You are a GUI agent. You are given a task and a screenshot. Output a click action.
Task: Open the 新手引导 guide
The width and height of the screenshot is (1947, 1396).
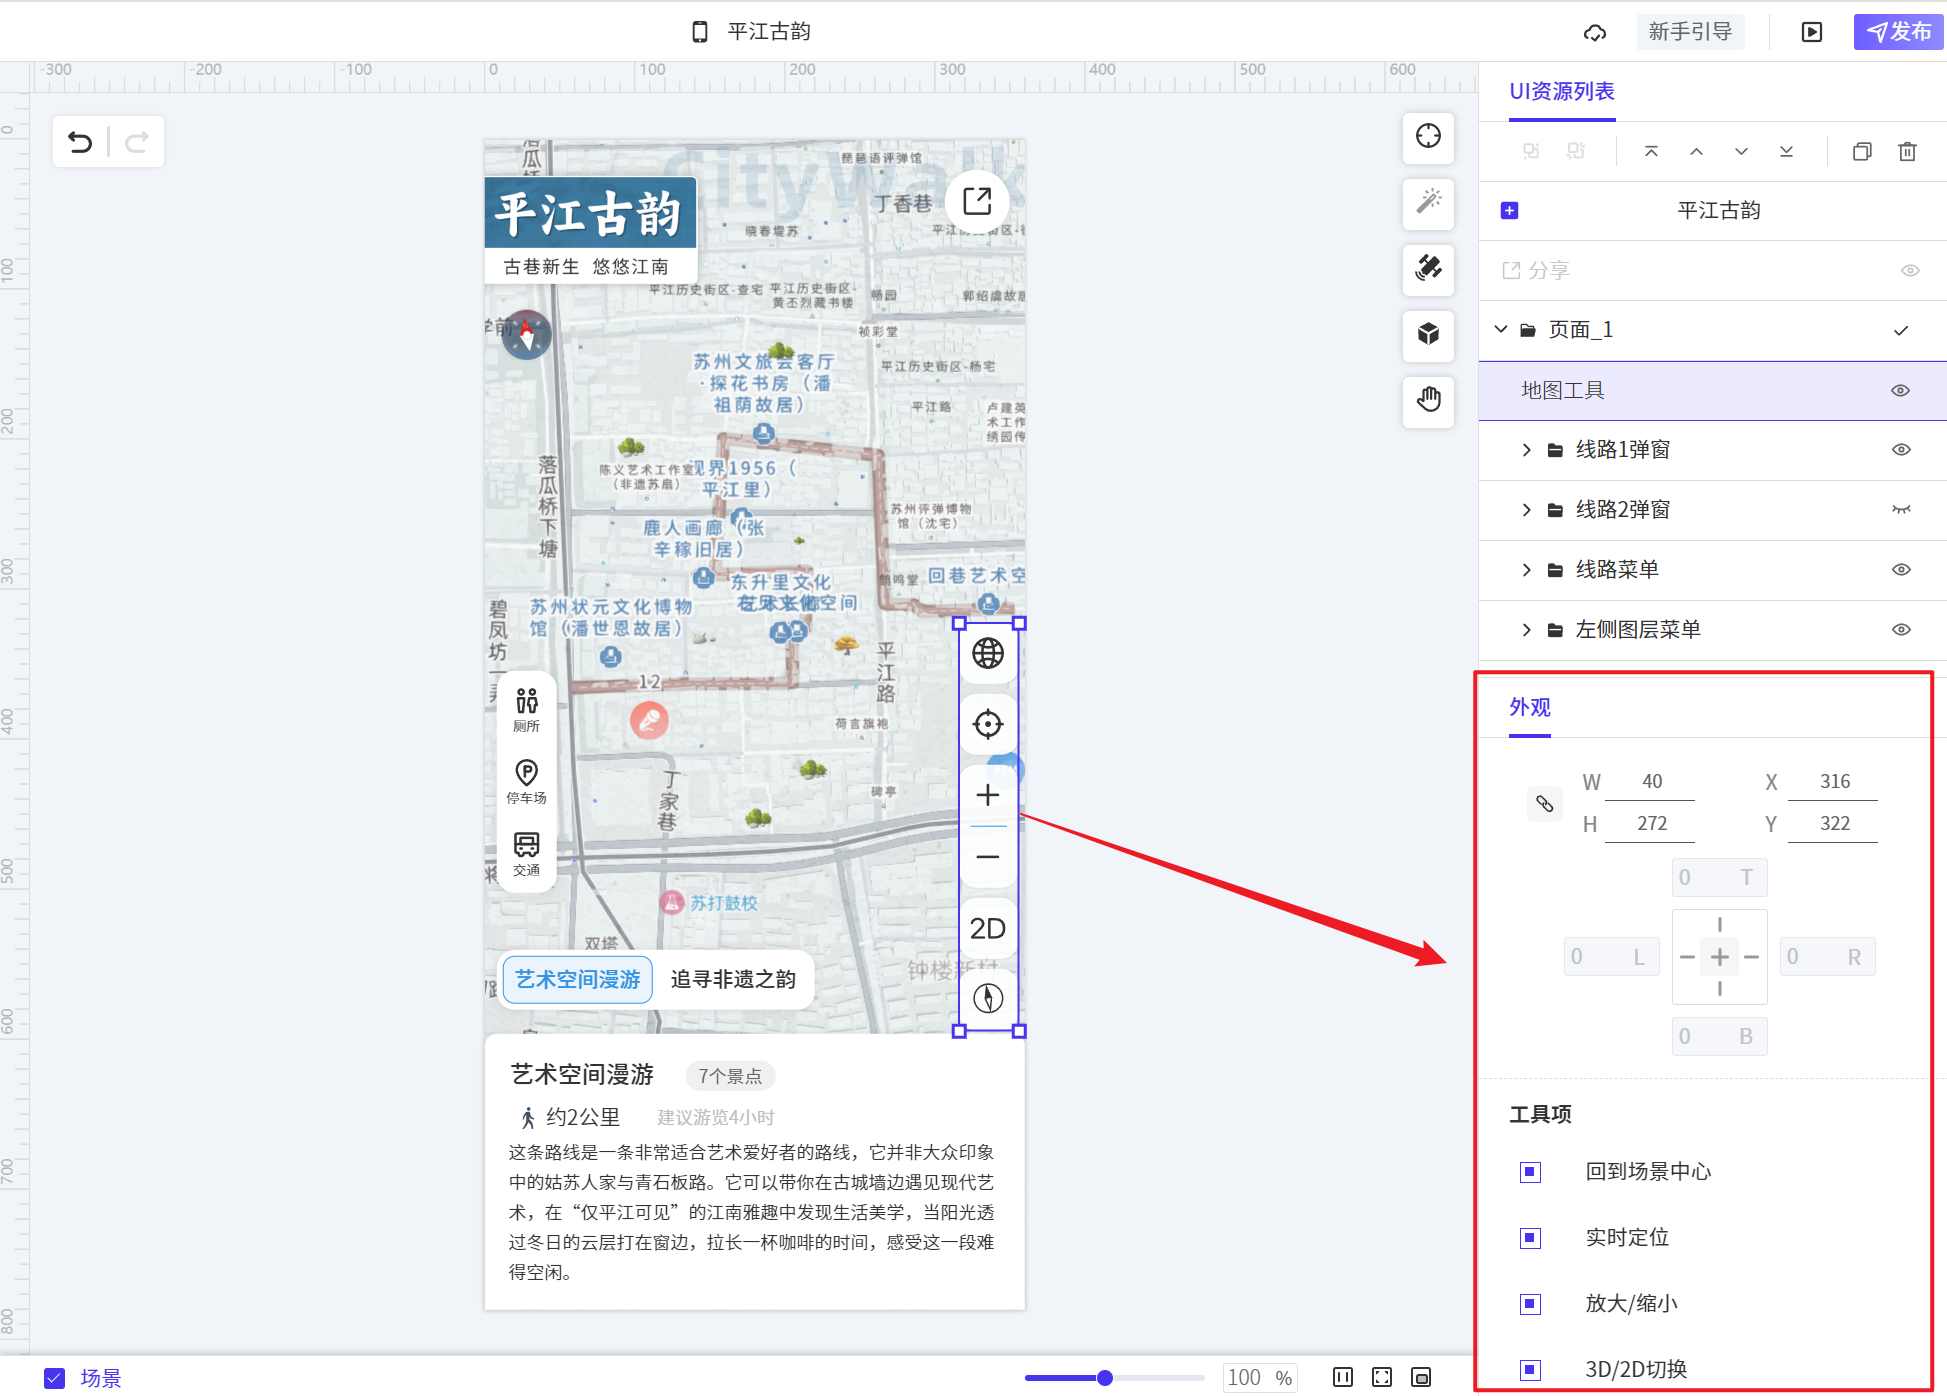(x=1690, y=32)
